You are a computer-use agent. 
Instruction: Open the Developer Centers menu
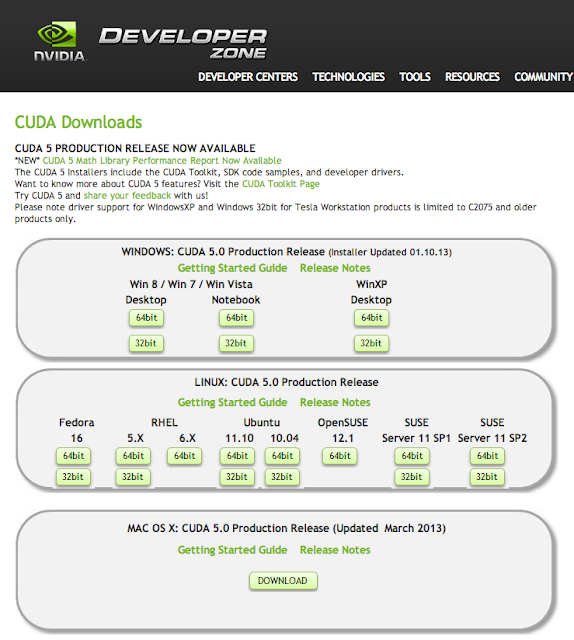[248, 77]
